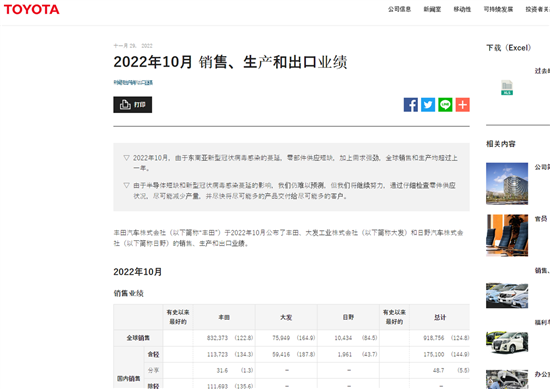Open the 移动性 menu
The image size is (550, 389).
[x=462, y=9]
